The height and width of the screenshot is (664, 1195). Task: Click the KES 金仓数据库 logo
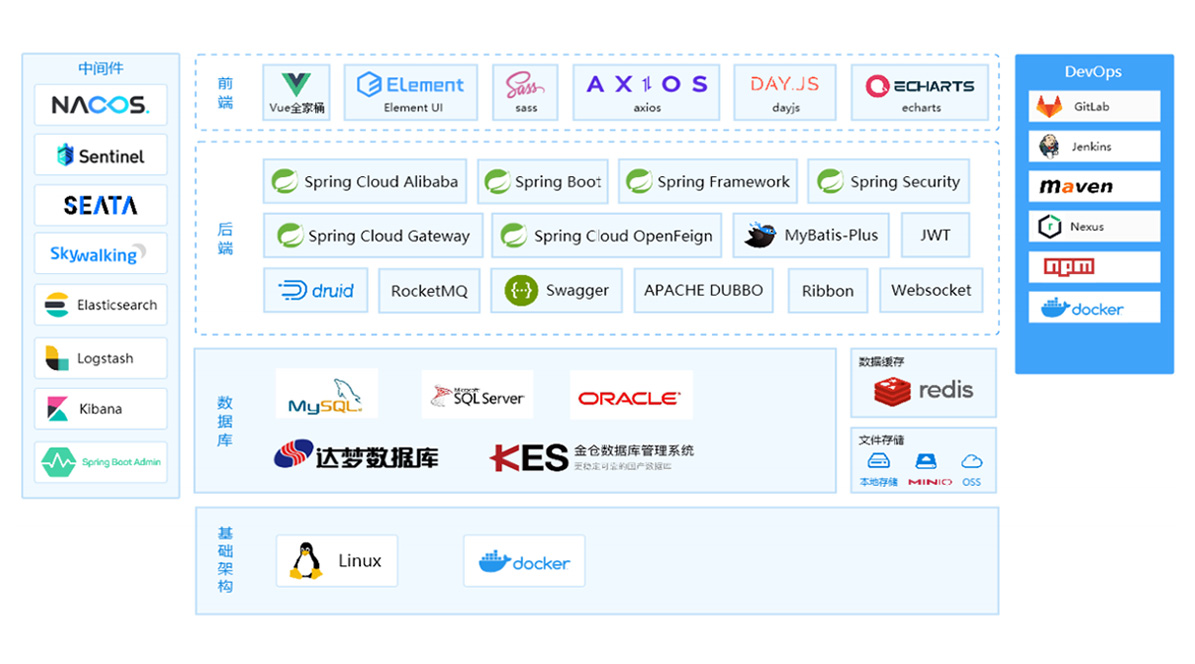click(591, 457)
